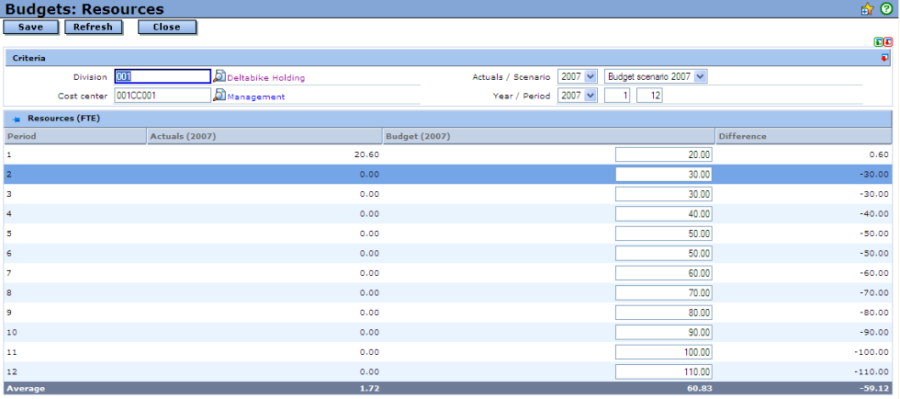Click the Cost center input field
Viewport: 900px width, 399px height.
pos(163,95)
